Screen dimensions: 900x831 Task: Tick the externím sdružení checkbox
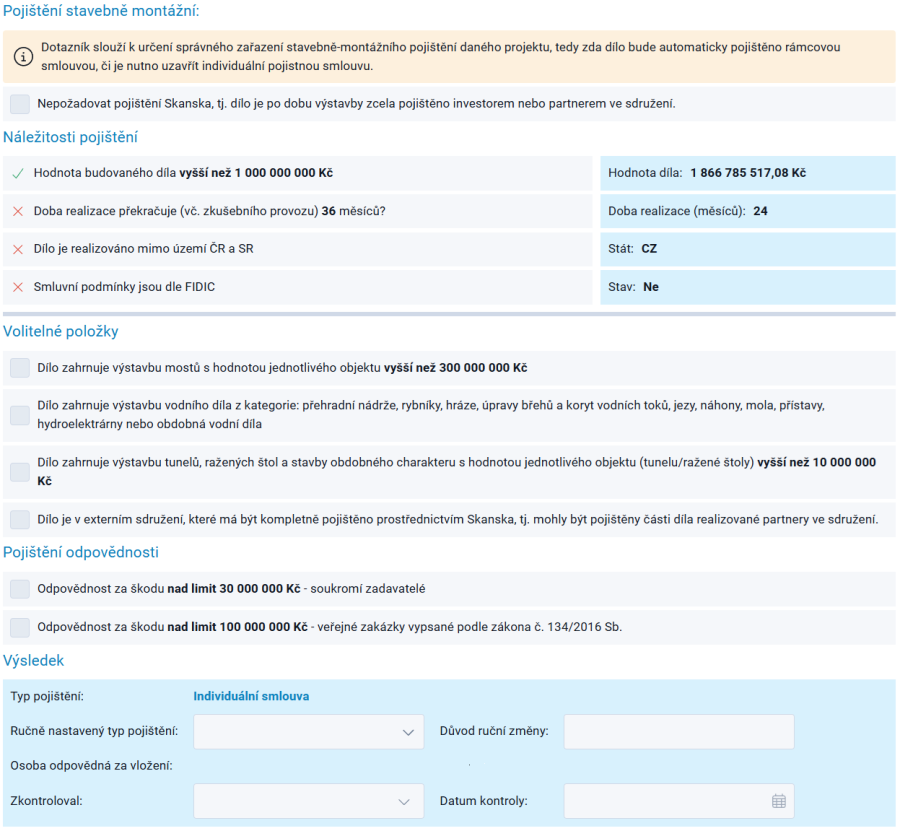tap(20, 519)
